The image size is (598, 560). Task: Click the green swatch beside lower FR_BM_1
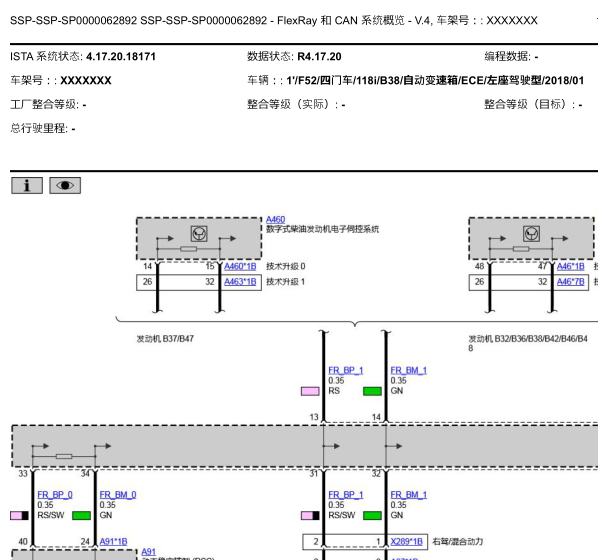click(x=372, y=516)
